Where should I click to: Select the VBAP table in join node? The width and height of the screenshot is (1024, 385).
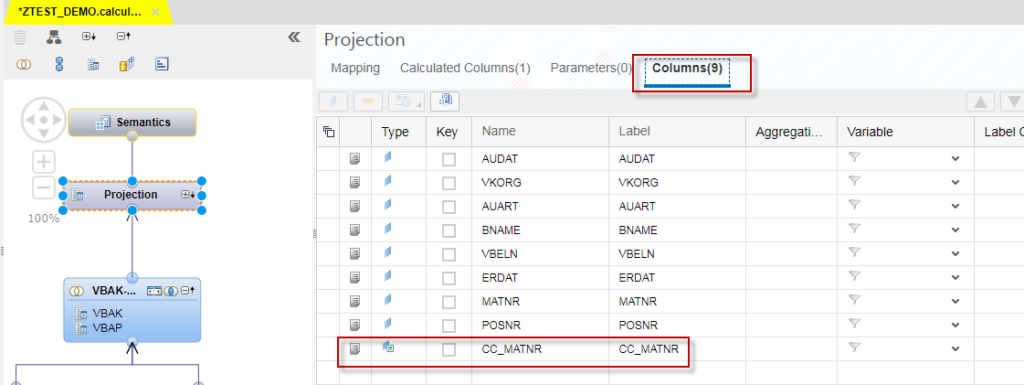pyautogui.click(x=107, y=328)
